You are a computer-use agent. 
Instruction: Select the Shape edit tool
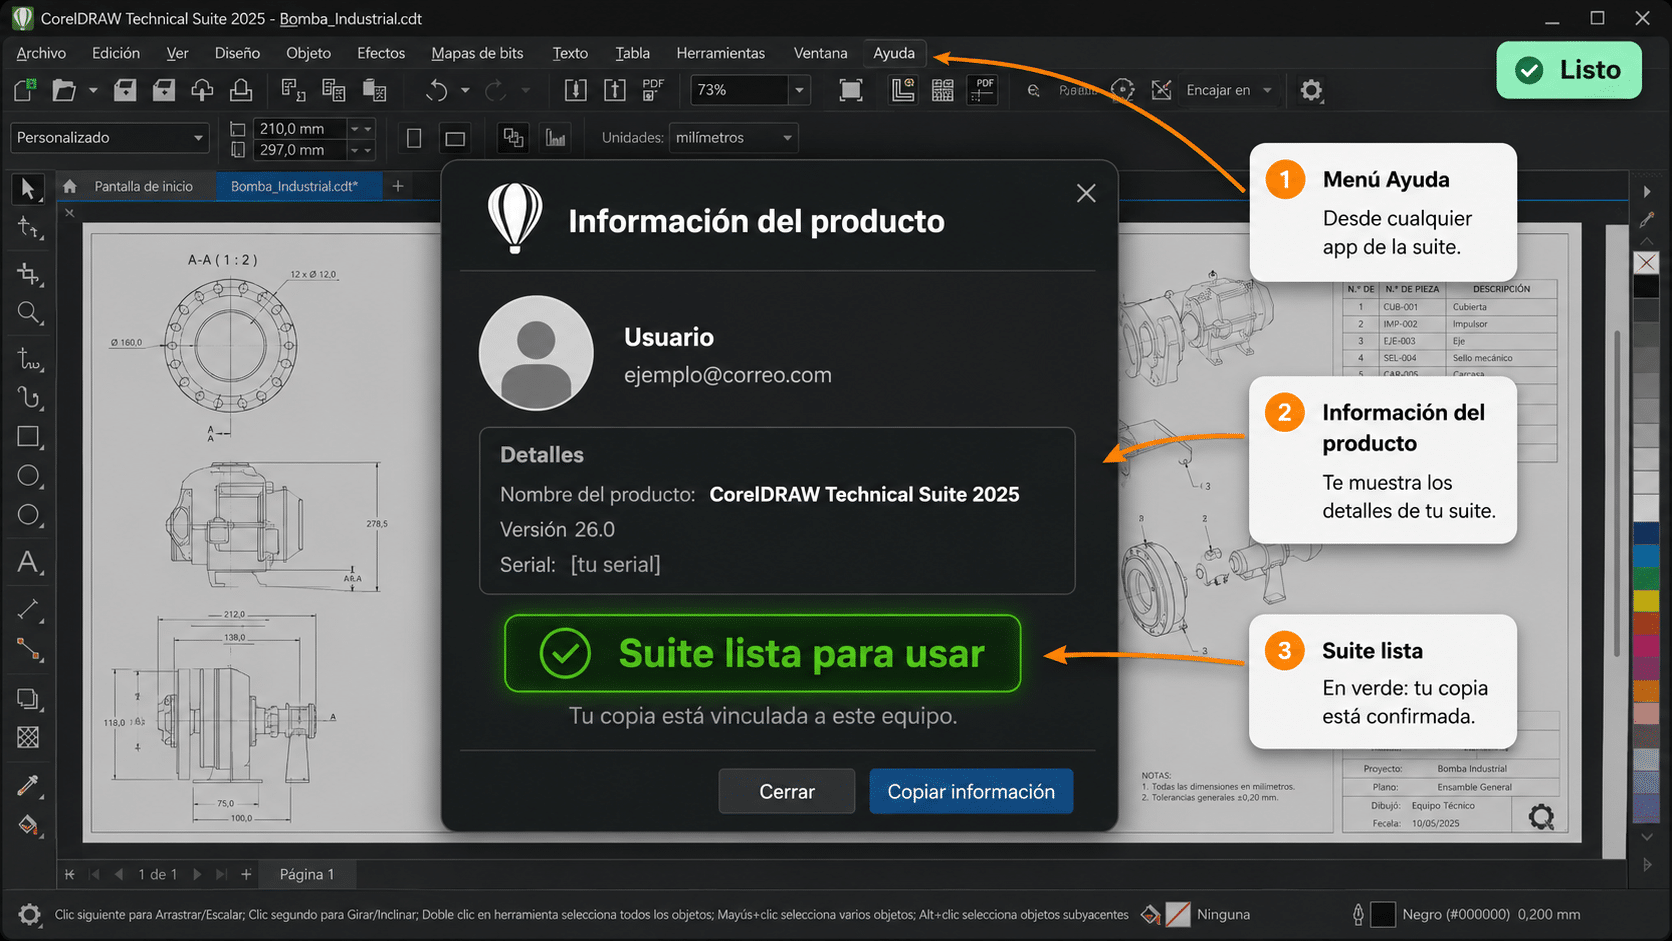28,228
